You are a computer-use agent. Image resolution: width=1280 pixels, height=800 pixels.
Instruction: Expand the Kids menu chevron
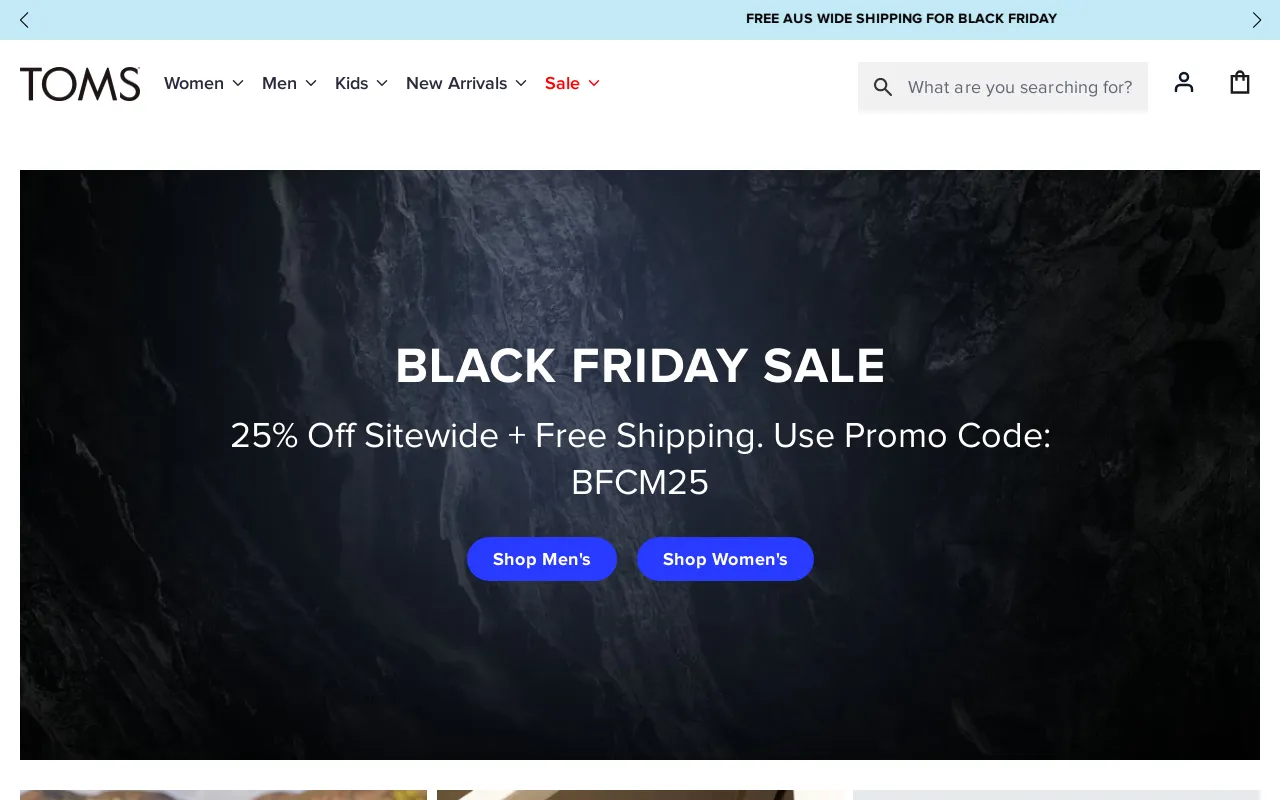tap(382, 83)
